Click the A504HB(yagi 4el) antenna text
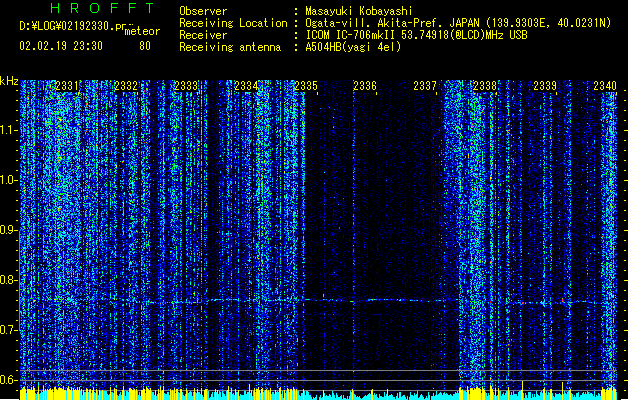This screenshot has width=629, height=400. coord(353,47)
